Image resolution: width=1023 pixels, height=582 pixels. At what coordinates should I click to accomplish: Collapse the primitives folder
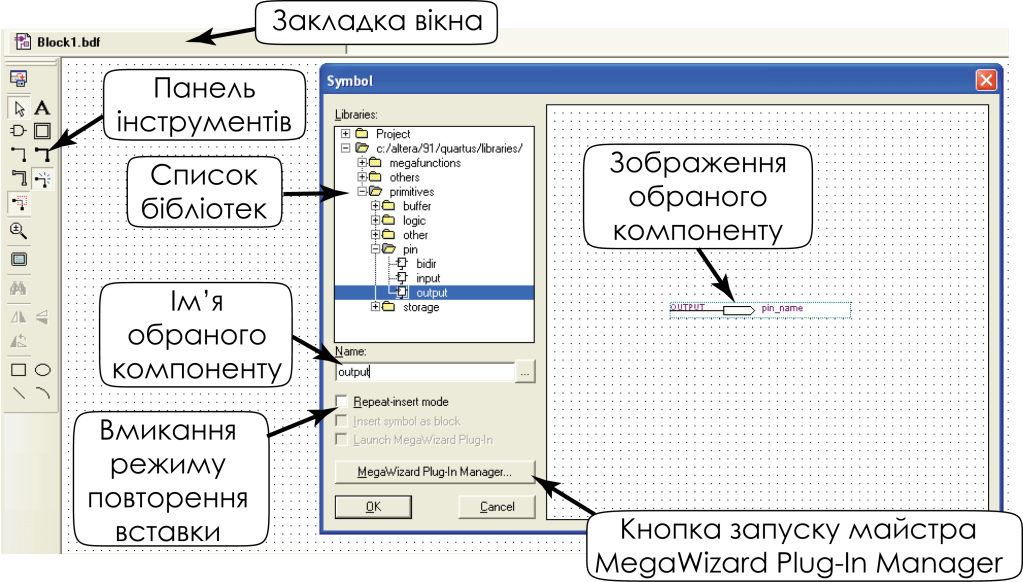tap(362, 191)
